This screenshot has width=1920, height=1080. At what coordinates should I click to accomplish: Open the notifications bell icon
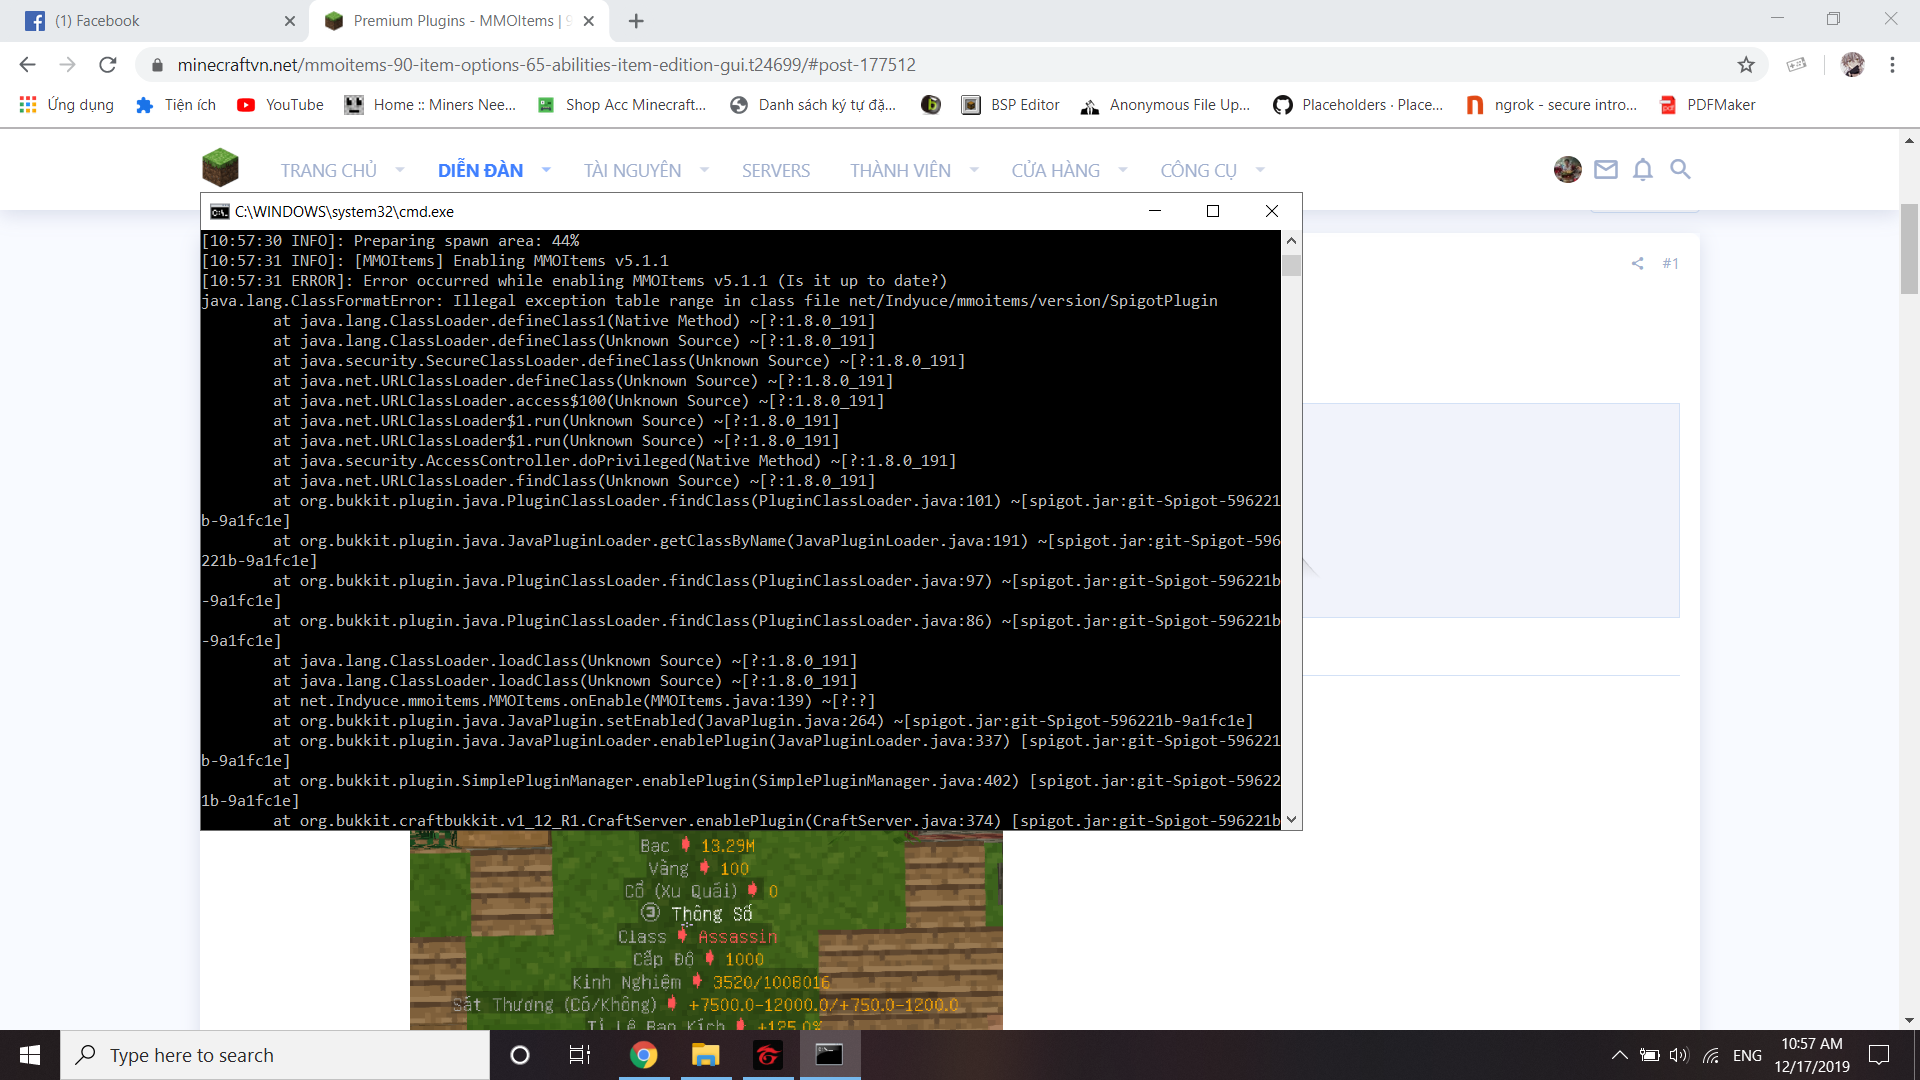click(1642, 169)
